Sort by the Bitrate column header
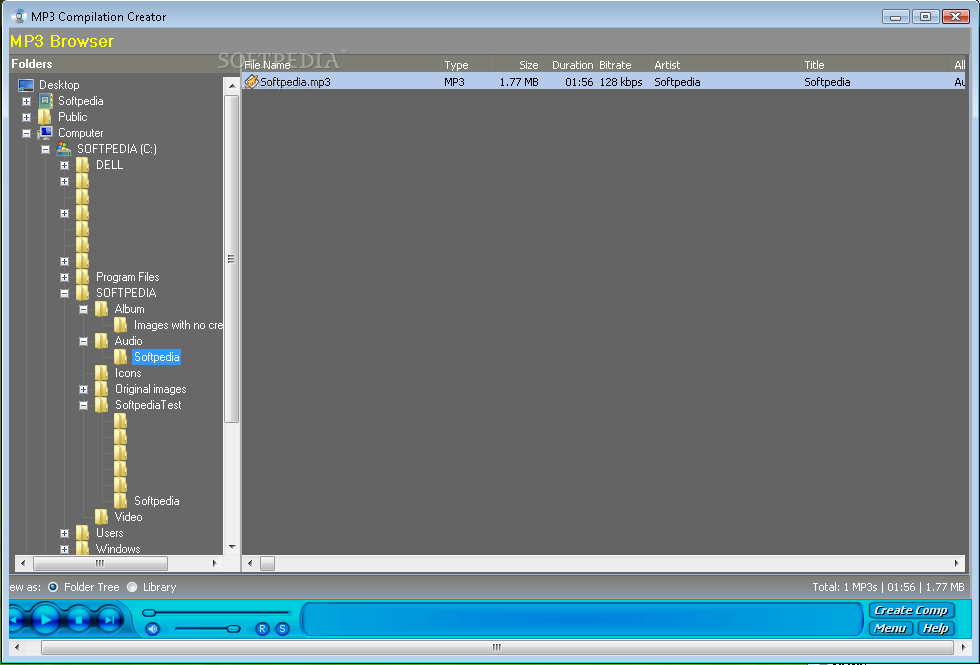 (623, 65)
